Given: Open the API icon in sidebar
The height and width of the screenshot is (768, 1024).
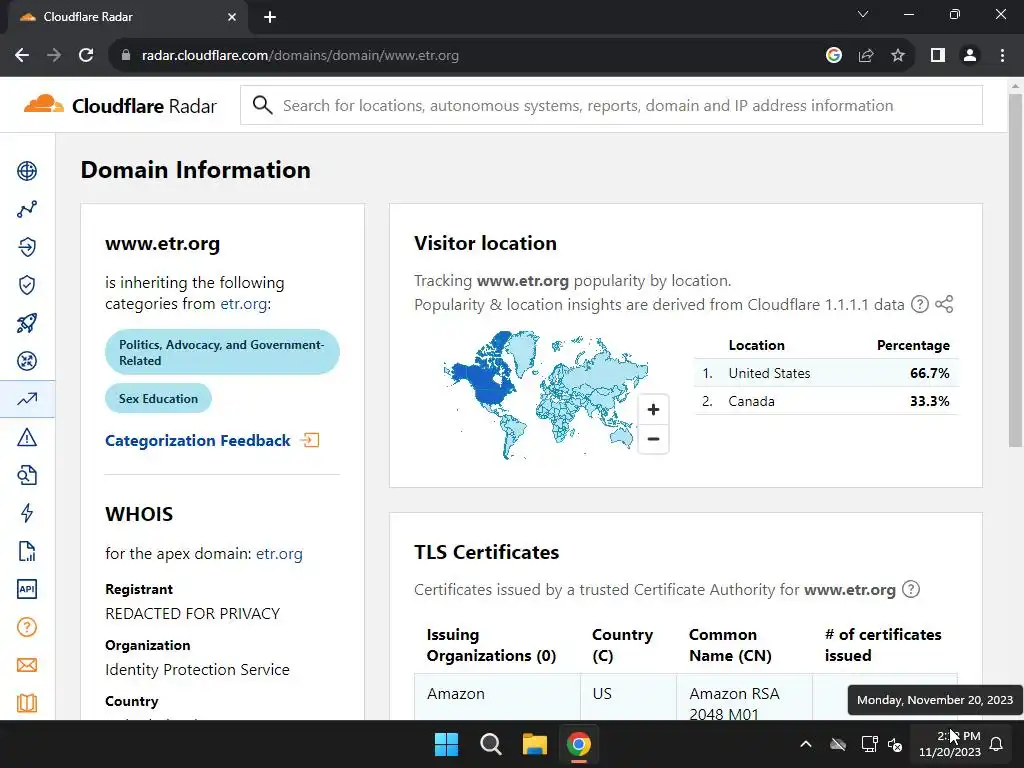Looking at the screenshot, I should [x=27, y=589].
